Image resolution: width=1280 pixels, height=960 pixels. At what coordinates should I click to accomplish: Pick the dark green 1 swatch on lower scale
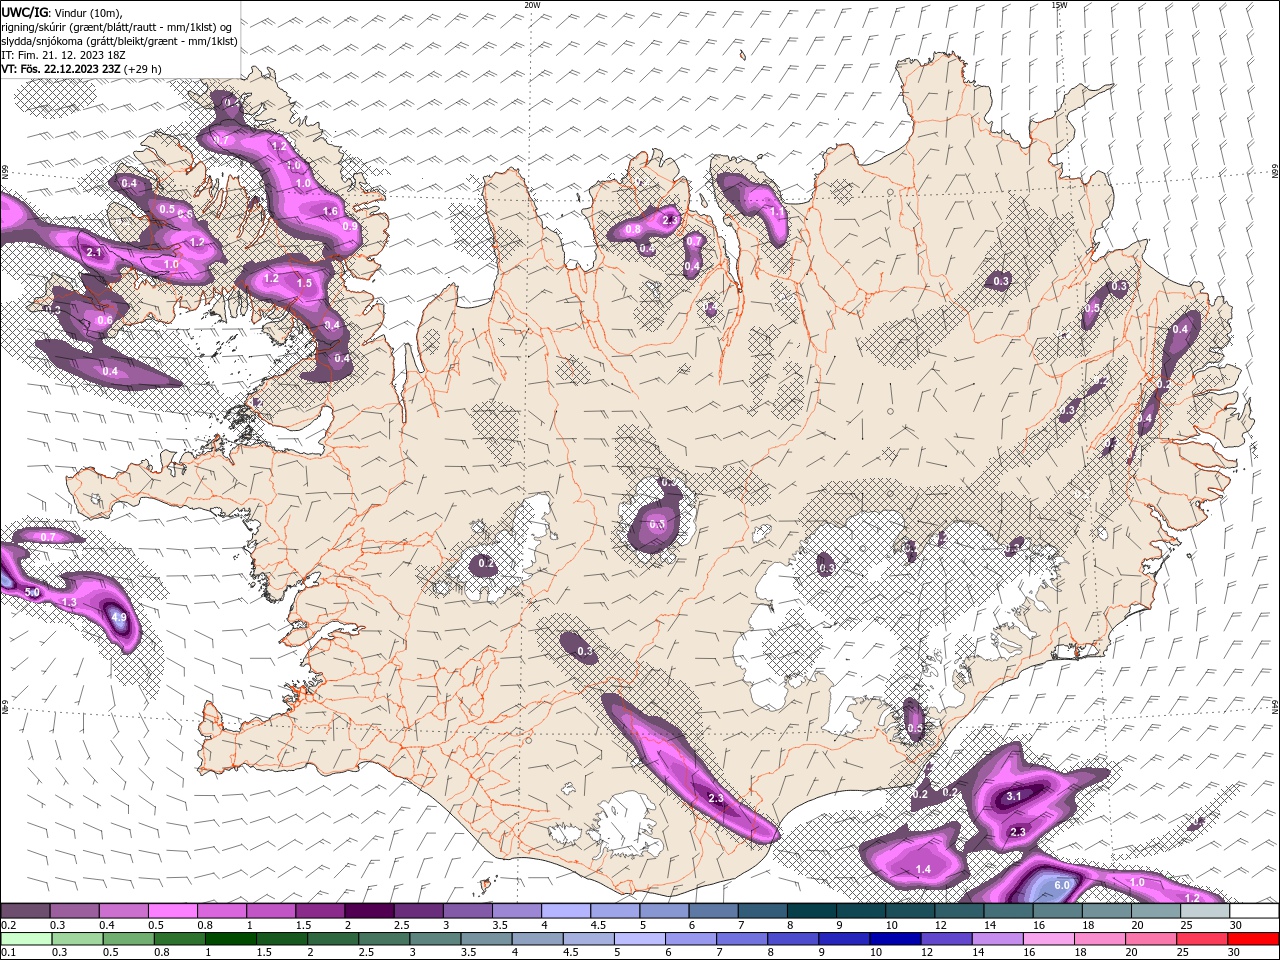coord(230,939)
